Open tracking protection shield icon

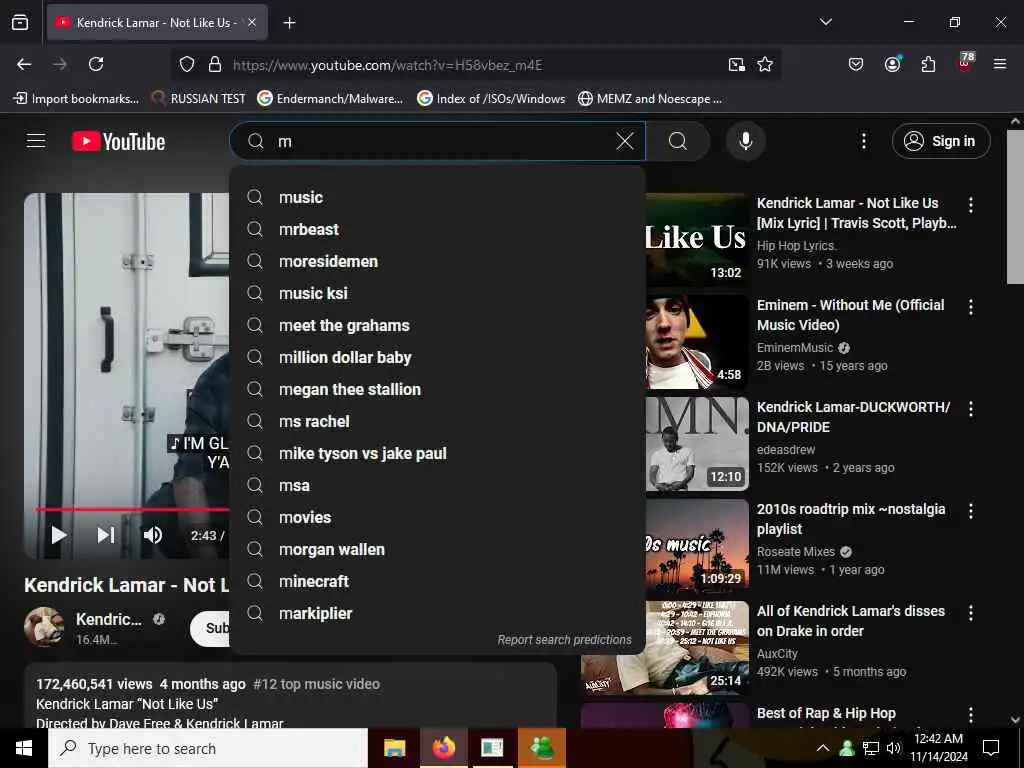(x=187, y=65)
